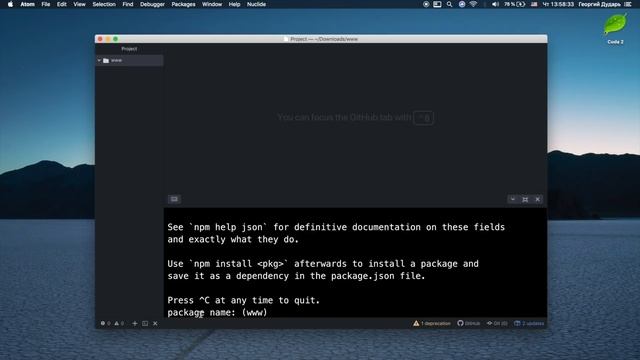Open the terminal keyboard input dialog icon

(x=174, y=199)
